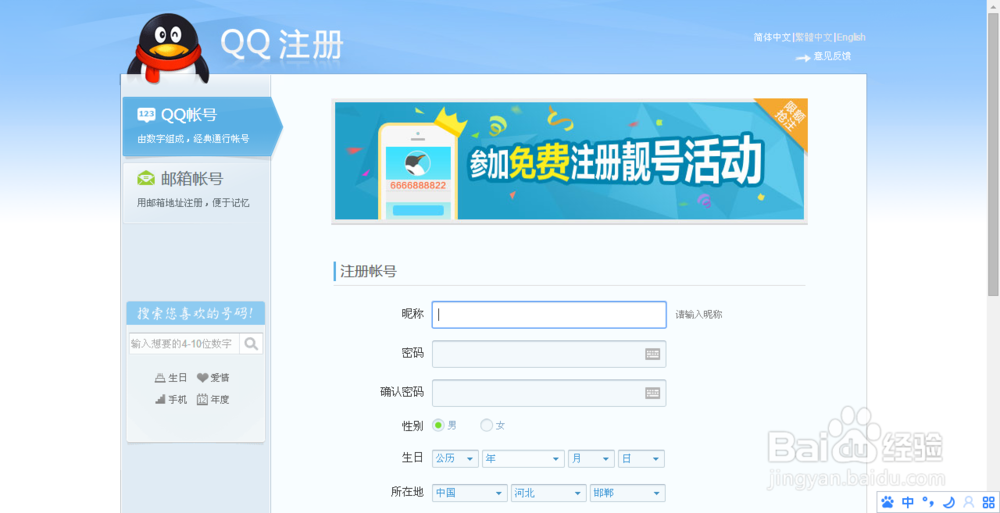Click the user account icon in the IME toolbar
Viewport: 1000px width, 513px height.
969,502
